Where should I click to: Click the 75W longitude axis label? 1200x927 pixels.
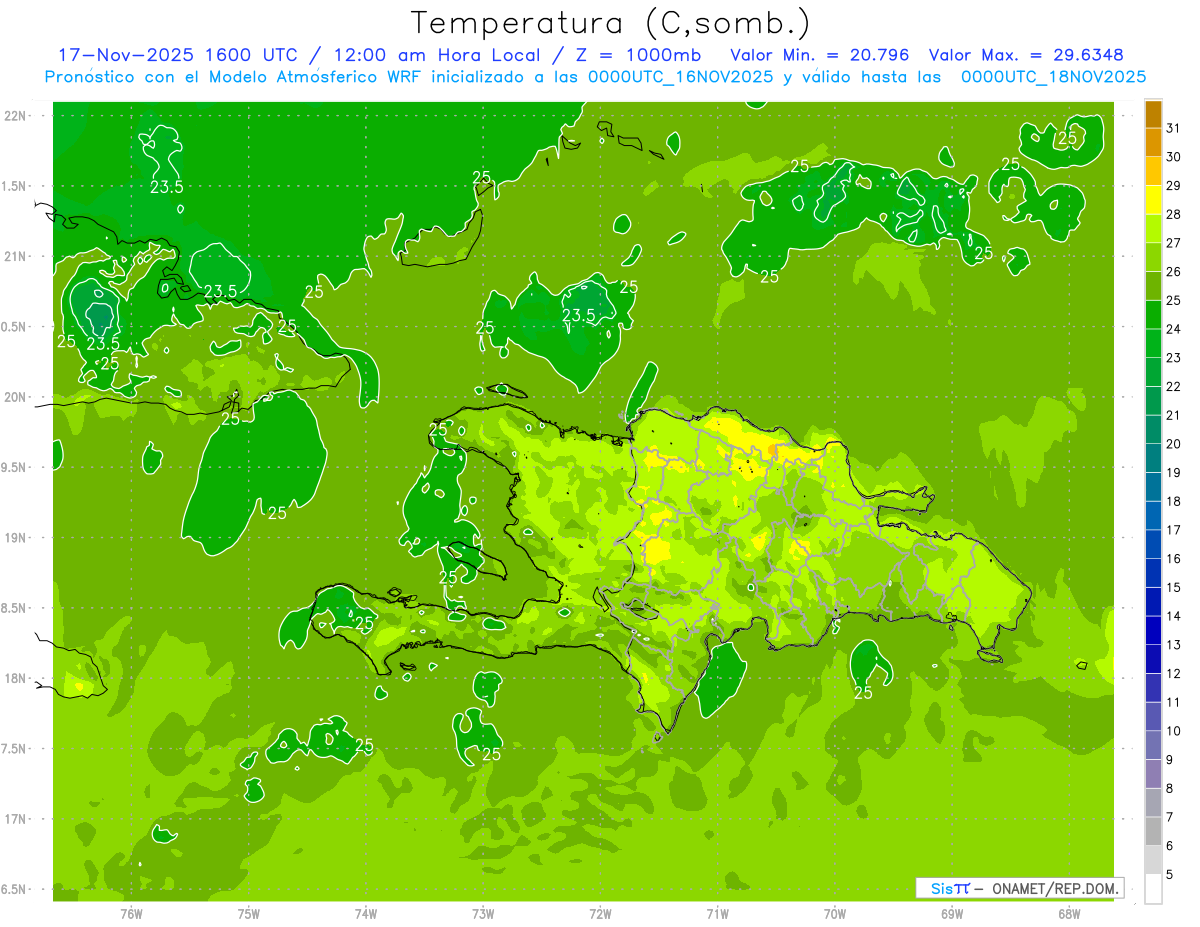coord(249,913)
